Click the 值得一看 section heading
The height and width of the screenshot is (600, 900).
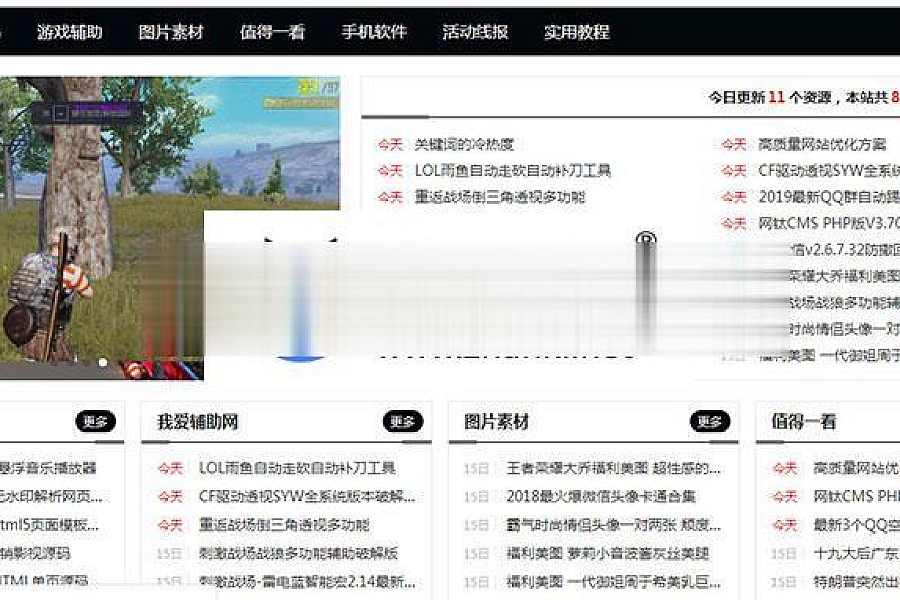tap(804, 422)
